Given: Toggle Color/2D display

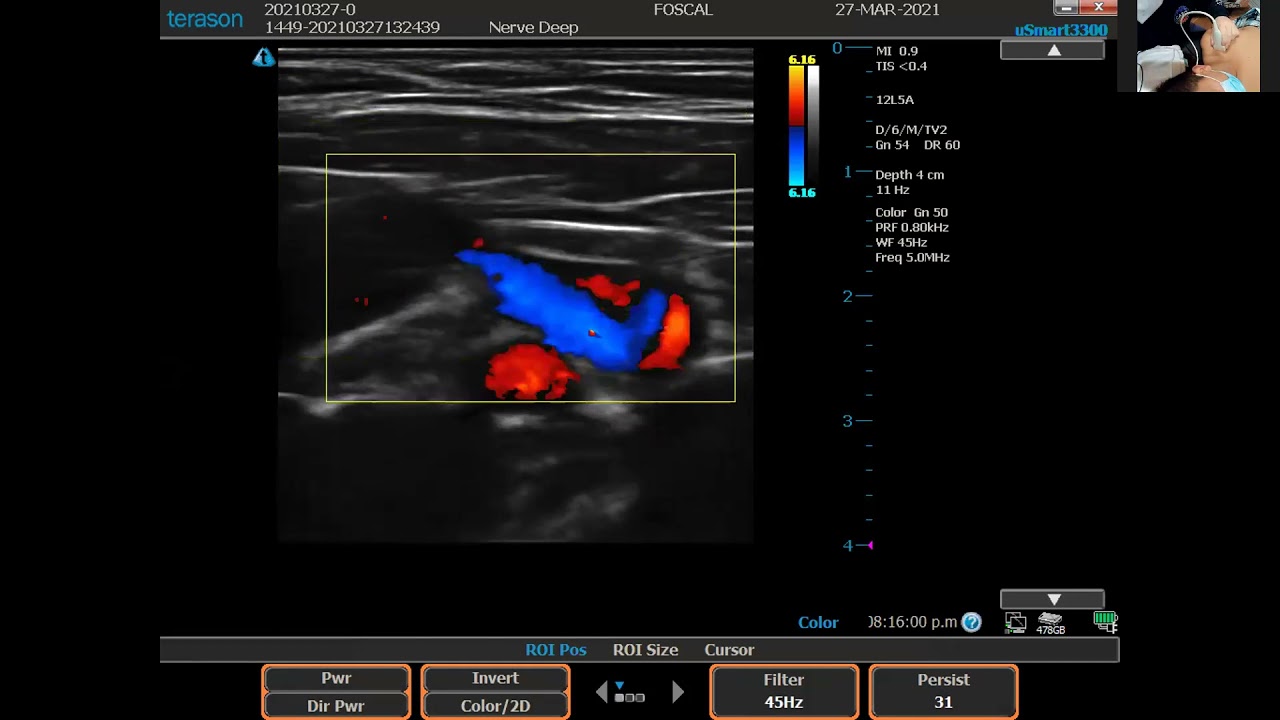Looking at the screenshot, I should (x=495, y=705).
